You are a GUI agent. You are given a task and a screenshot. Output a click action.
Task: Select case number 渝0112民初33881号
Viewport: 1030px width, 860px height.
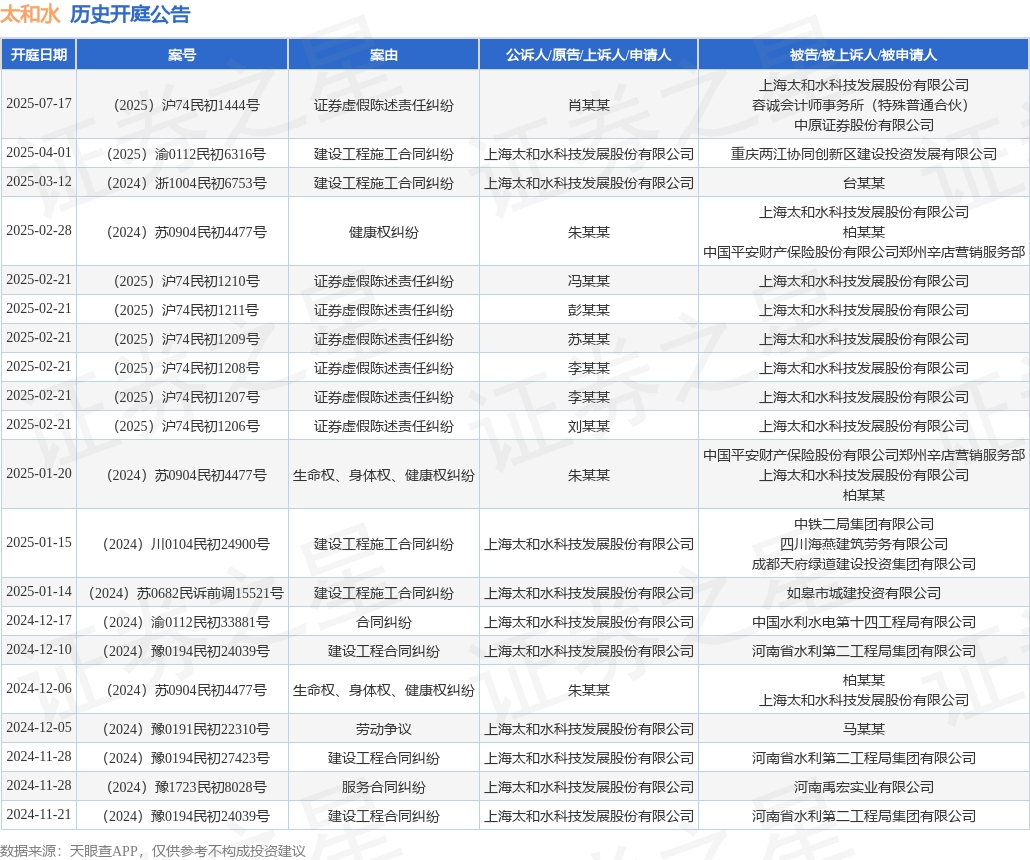tap(187, 622)
